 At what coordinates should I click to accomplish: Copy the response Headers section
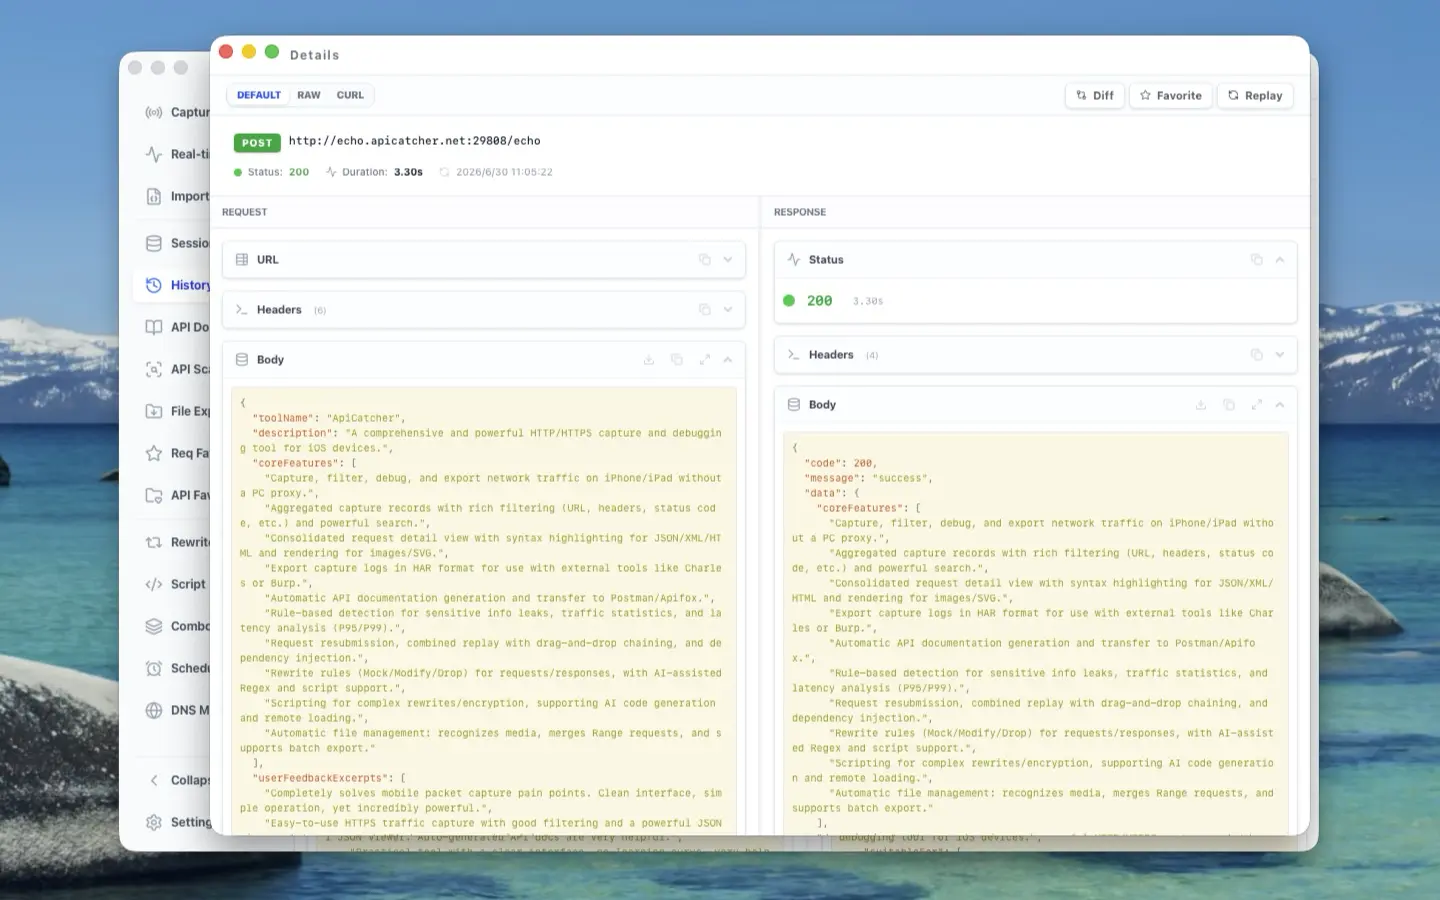pyautogui.click(x=1256, y=354)
